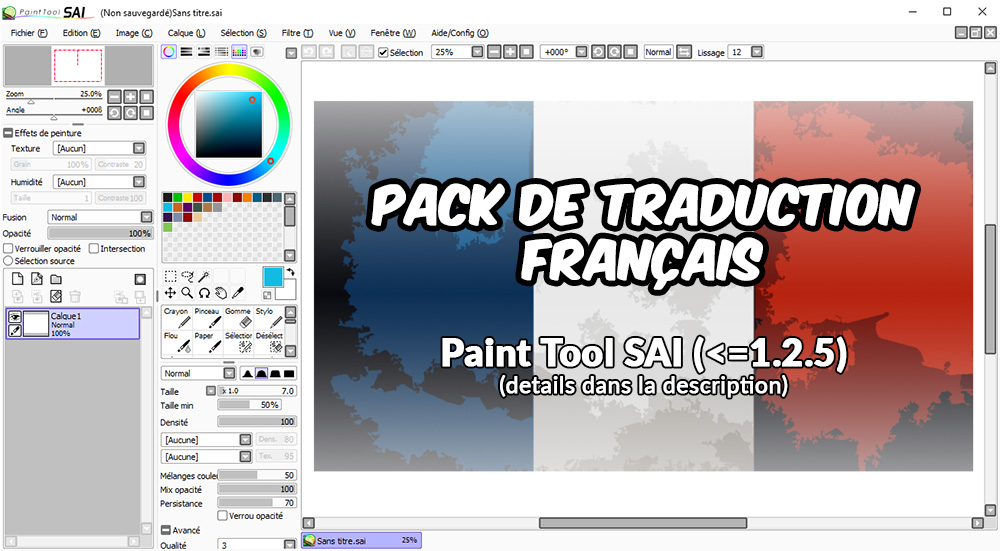Select the cyan foreground color swatch
Viewport: 1000px width, 551px height.
[272, 277]
